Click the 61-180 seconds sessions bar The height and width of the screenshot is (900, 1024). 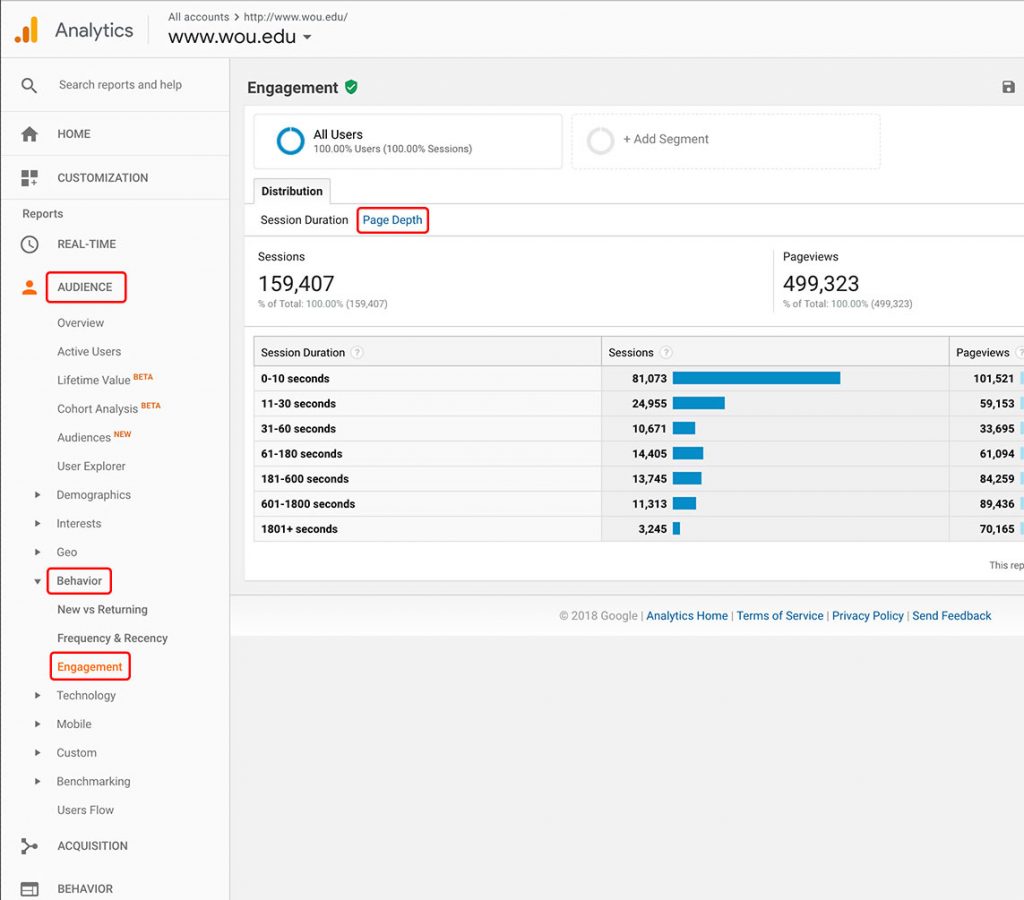(x=688, y=453)
